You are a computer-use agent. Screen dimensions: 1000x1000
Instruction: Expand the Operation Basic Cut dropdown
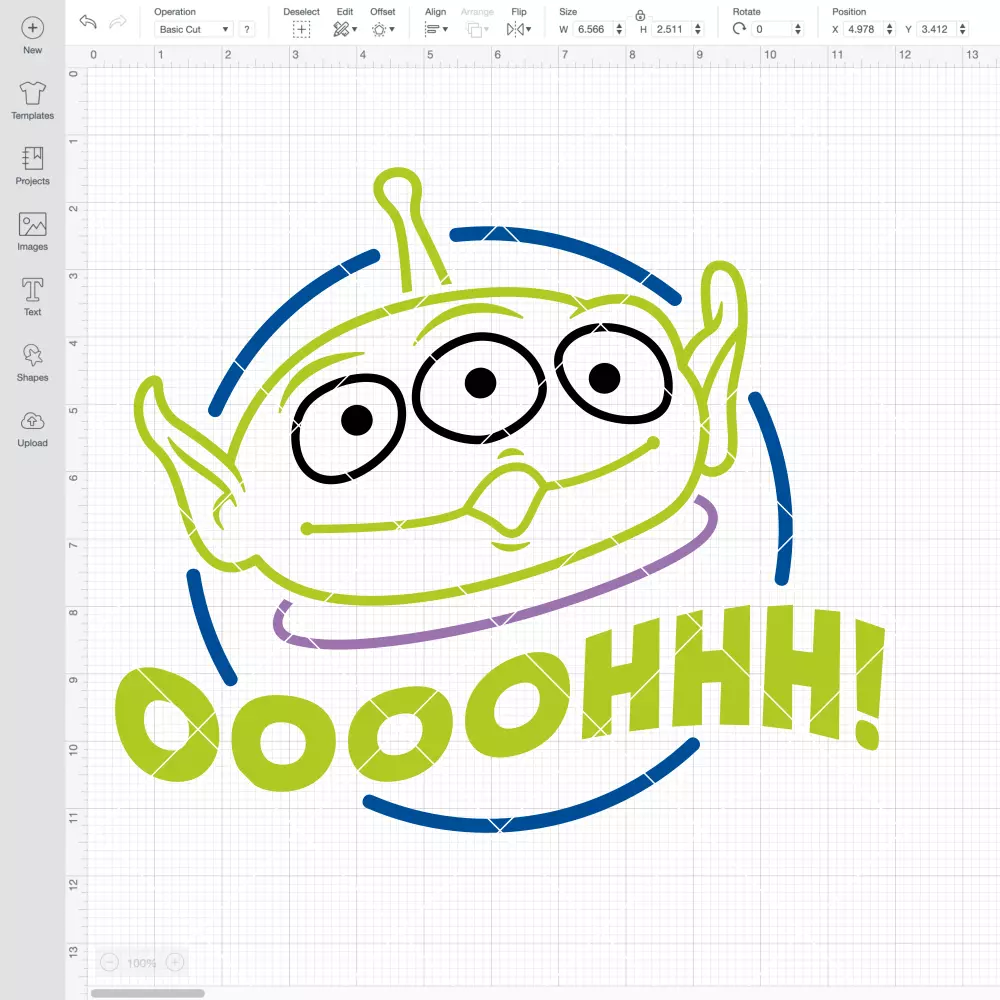click(x=194, y=29)
